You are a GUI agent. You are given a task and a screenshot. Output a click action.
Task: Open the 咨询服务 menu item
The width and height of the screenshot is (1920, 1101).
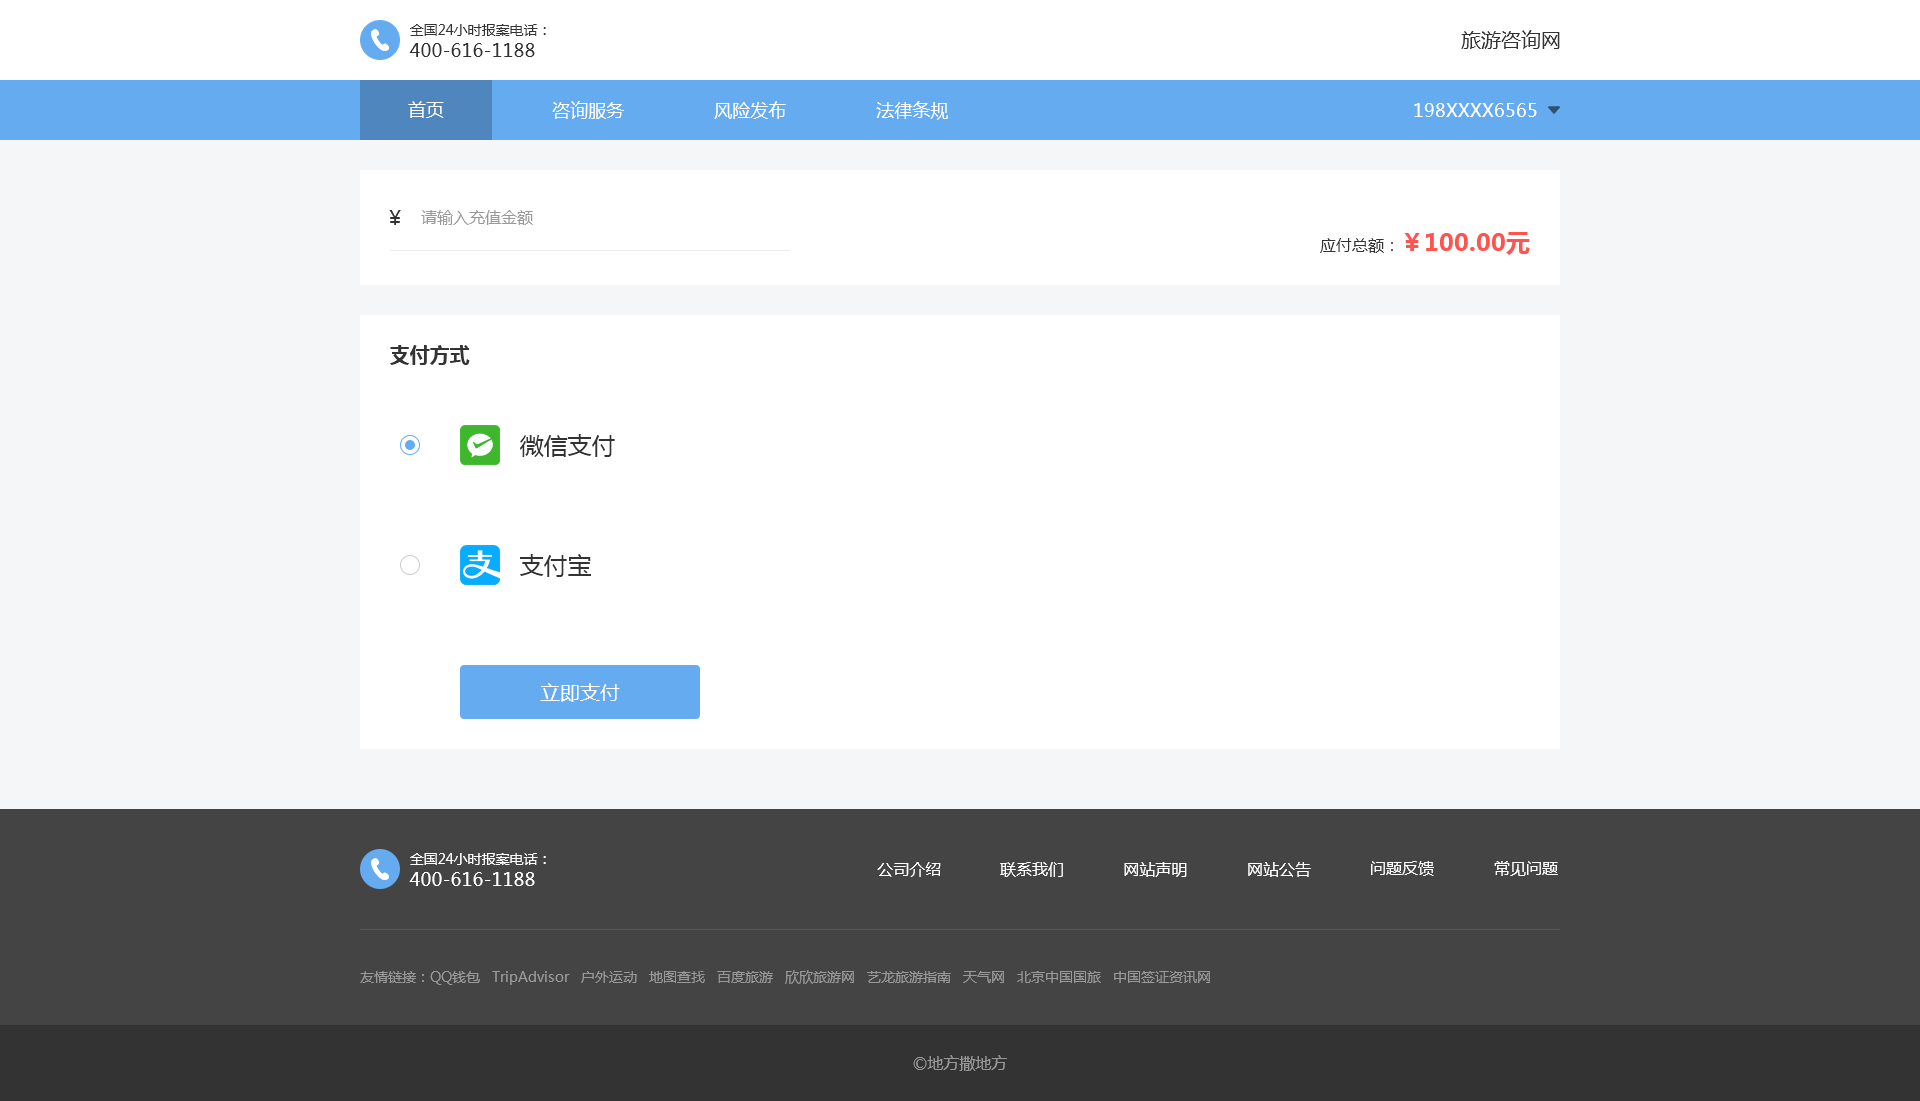(x=588, y=110)
